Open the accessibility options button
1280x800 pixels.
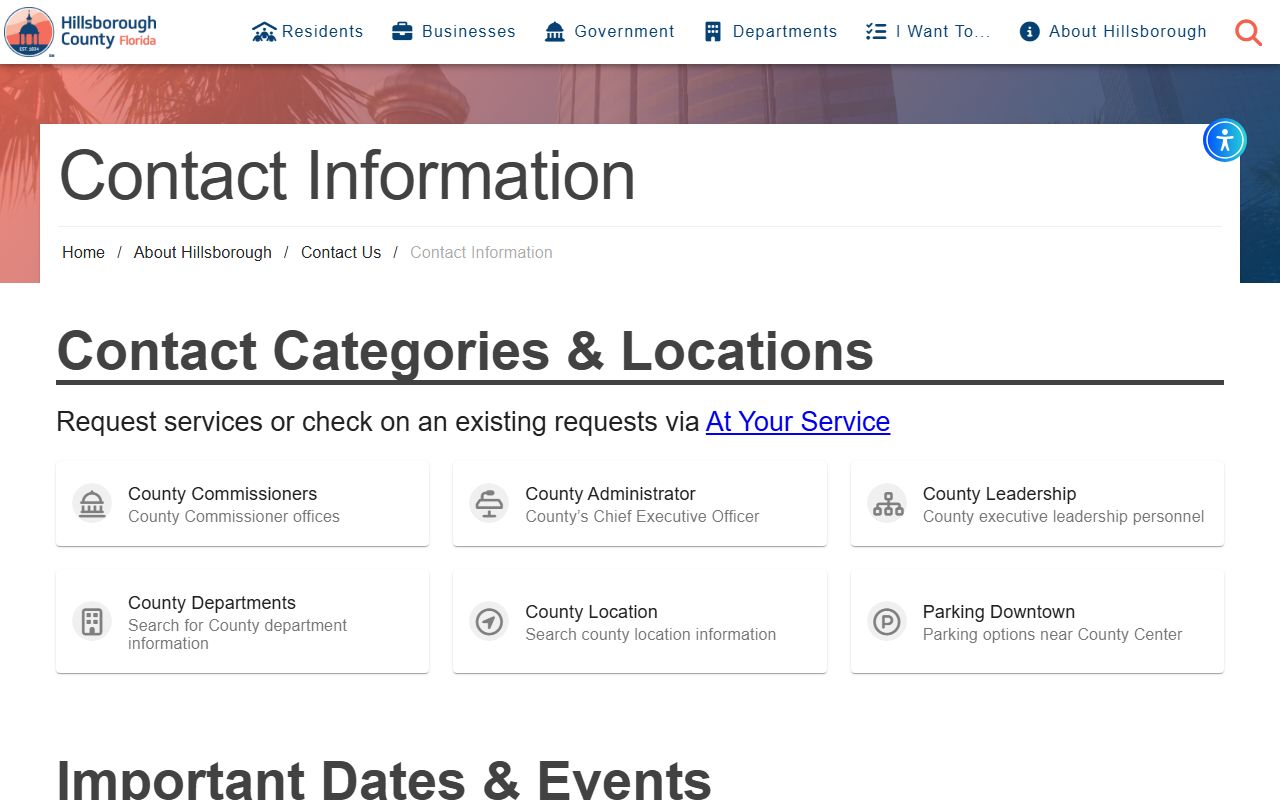click(x=1225, y=140)
